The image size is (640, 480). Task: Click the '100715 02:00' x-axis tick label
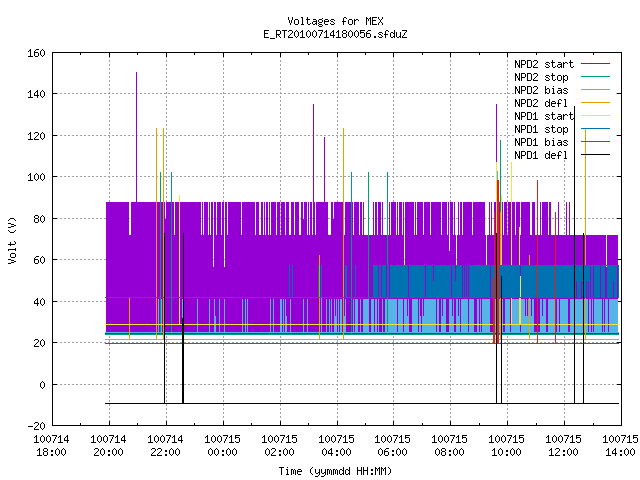[x=280, y=446]
